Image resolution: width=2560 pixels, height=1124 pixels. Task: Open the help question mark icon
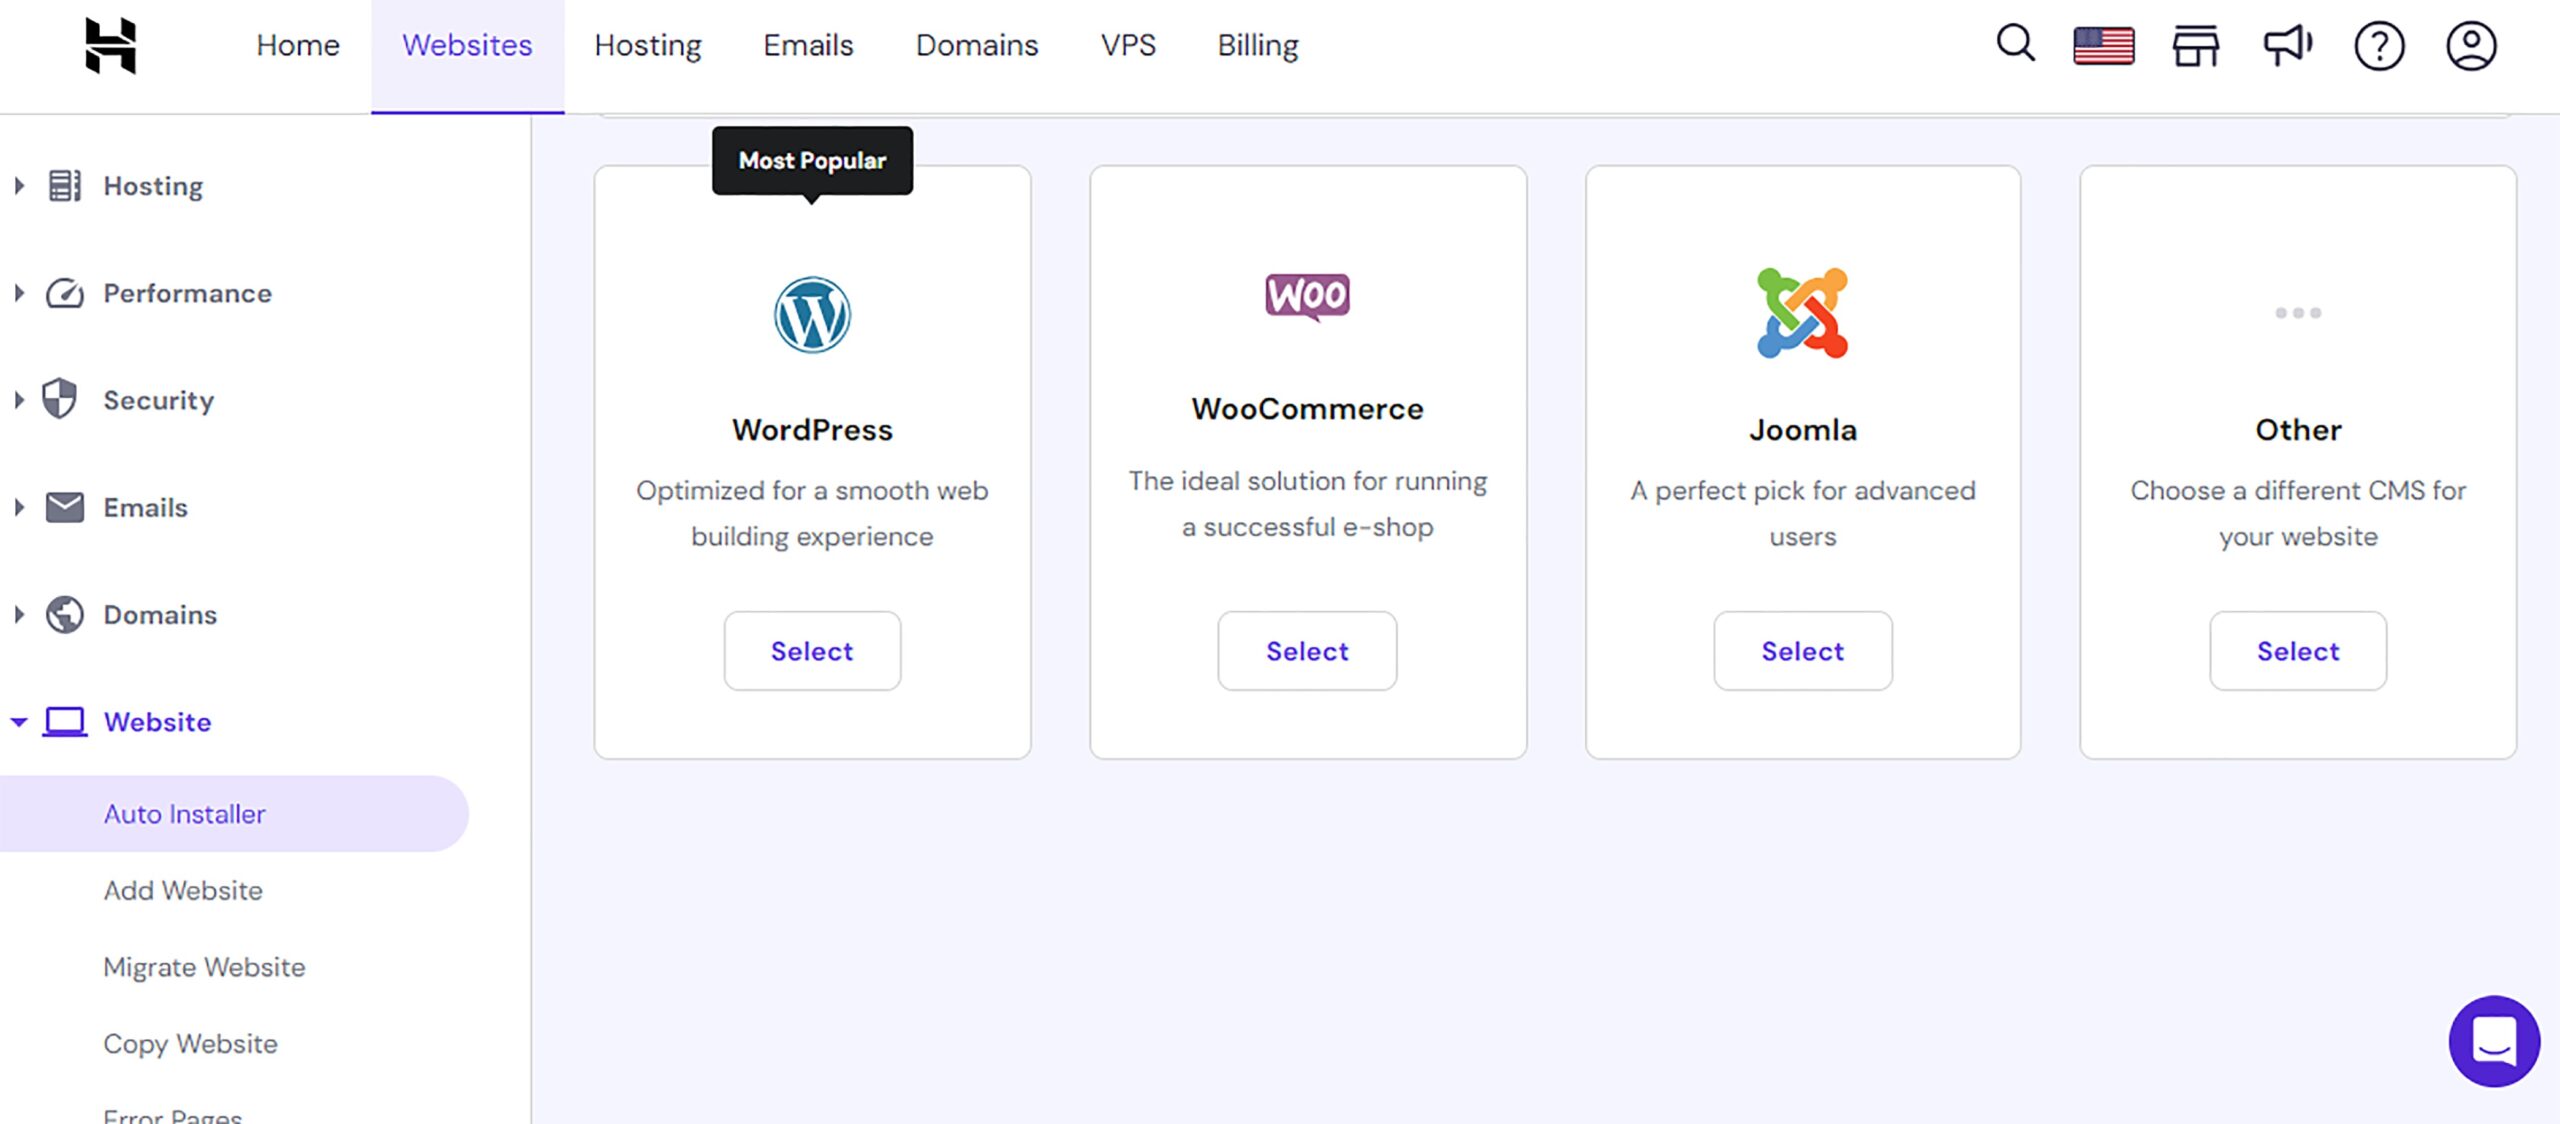tap(2379, 46)
